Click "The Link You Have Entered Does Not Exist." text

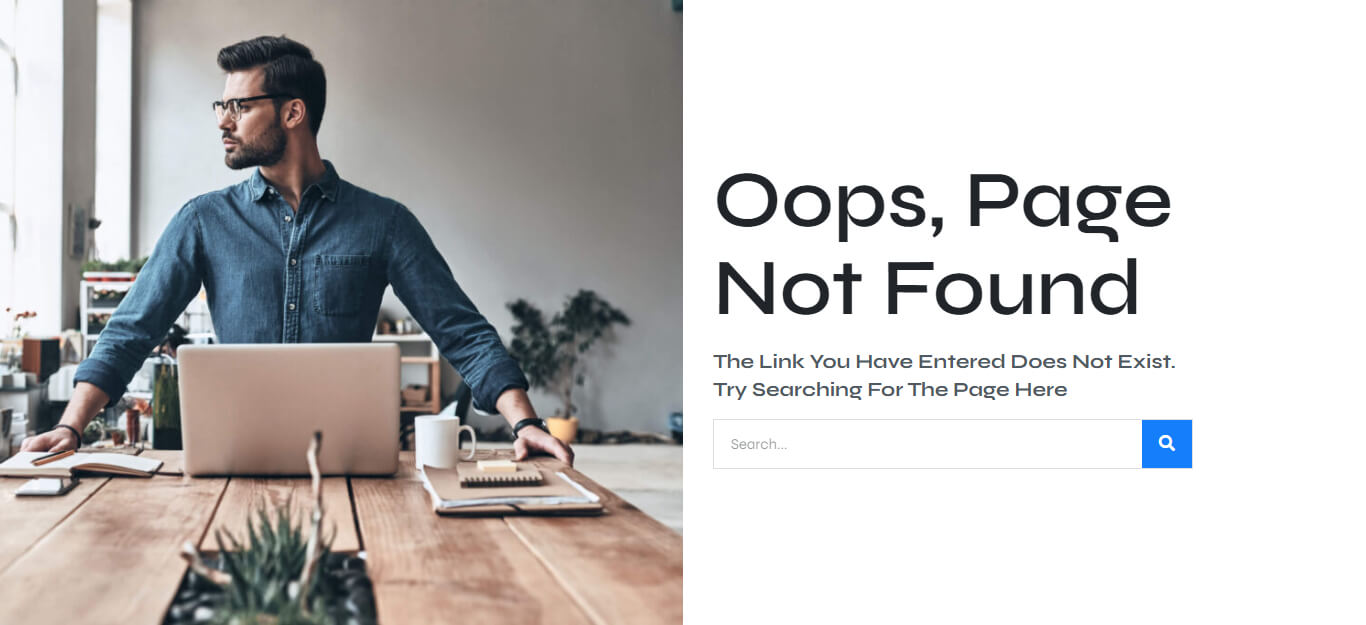(x=944, y=361)
